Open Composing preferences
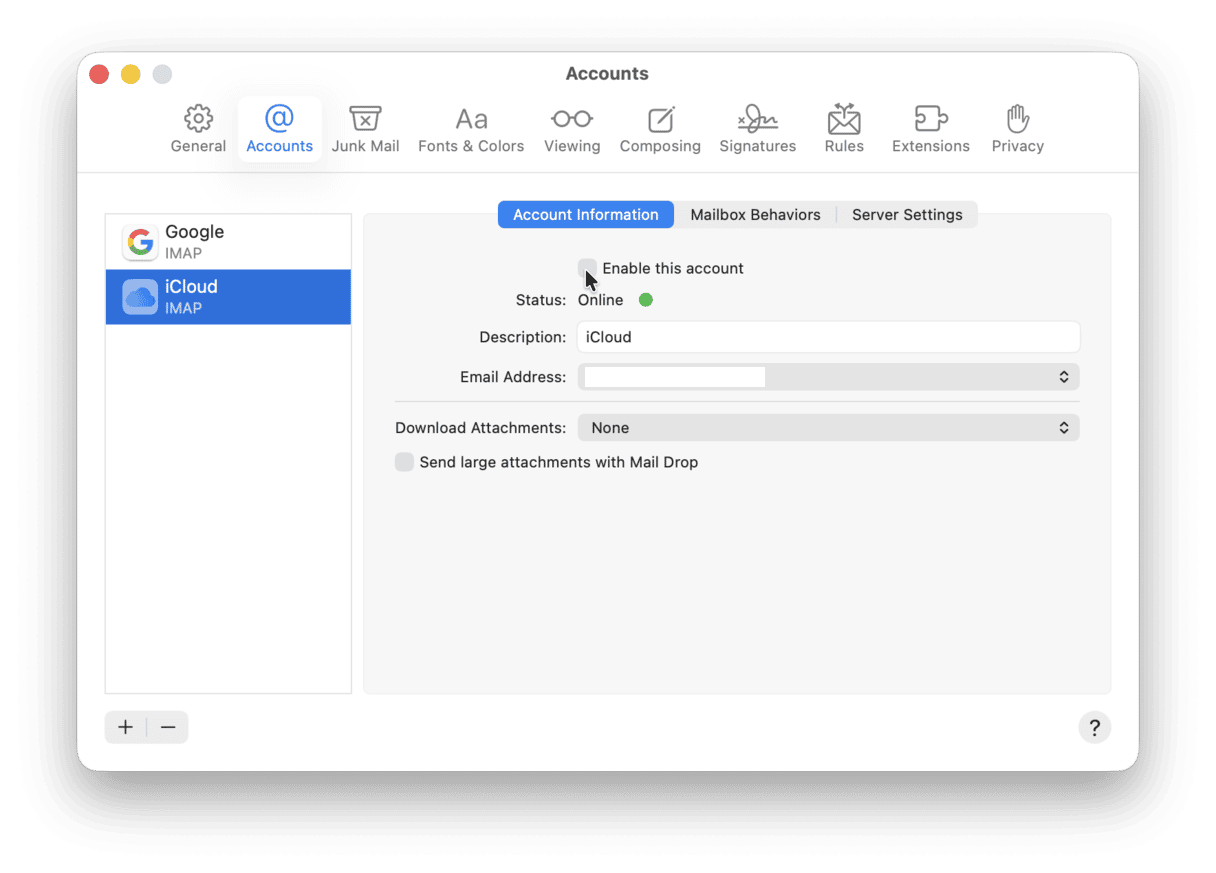The height and width of the screenshot is (873, 1216). click(660, 128)
